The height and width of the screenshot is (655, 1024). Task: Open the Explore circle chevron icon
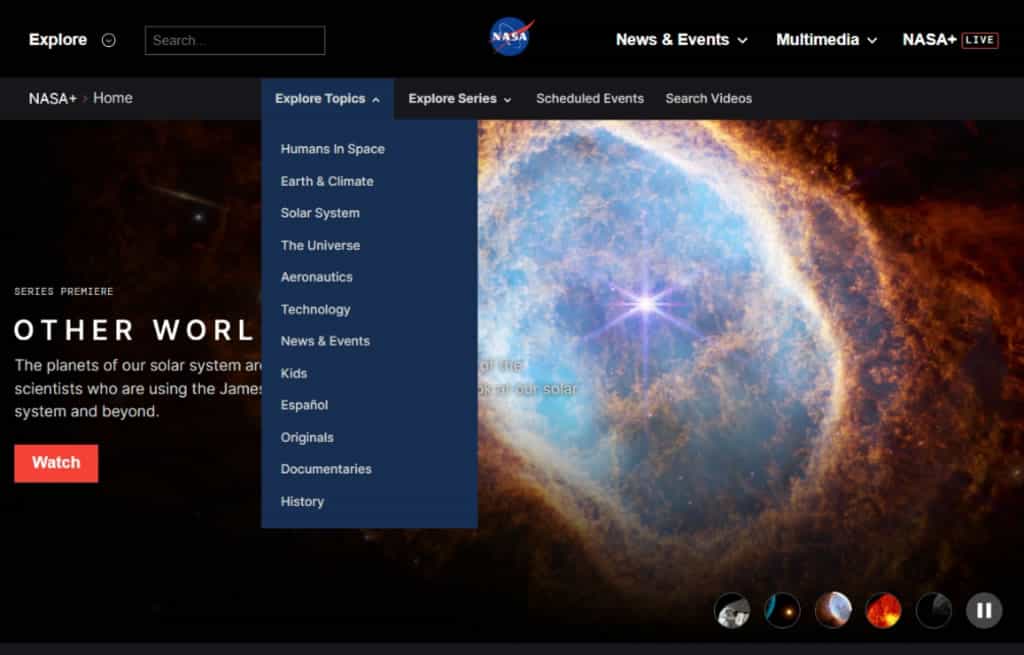(x=109, y=40)
